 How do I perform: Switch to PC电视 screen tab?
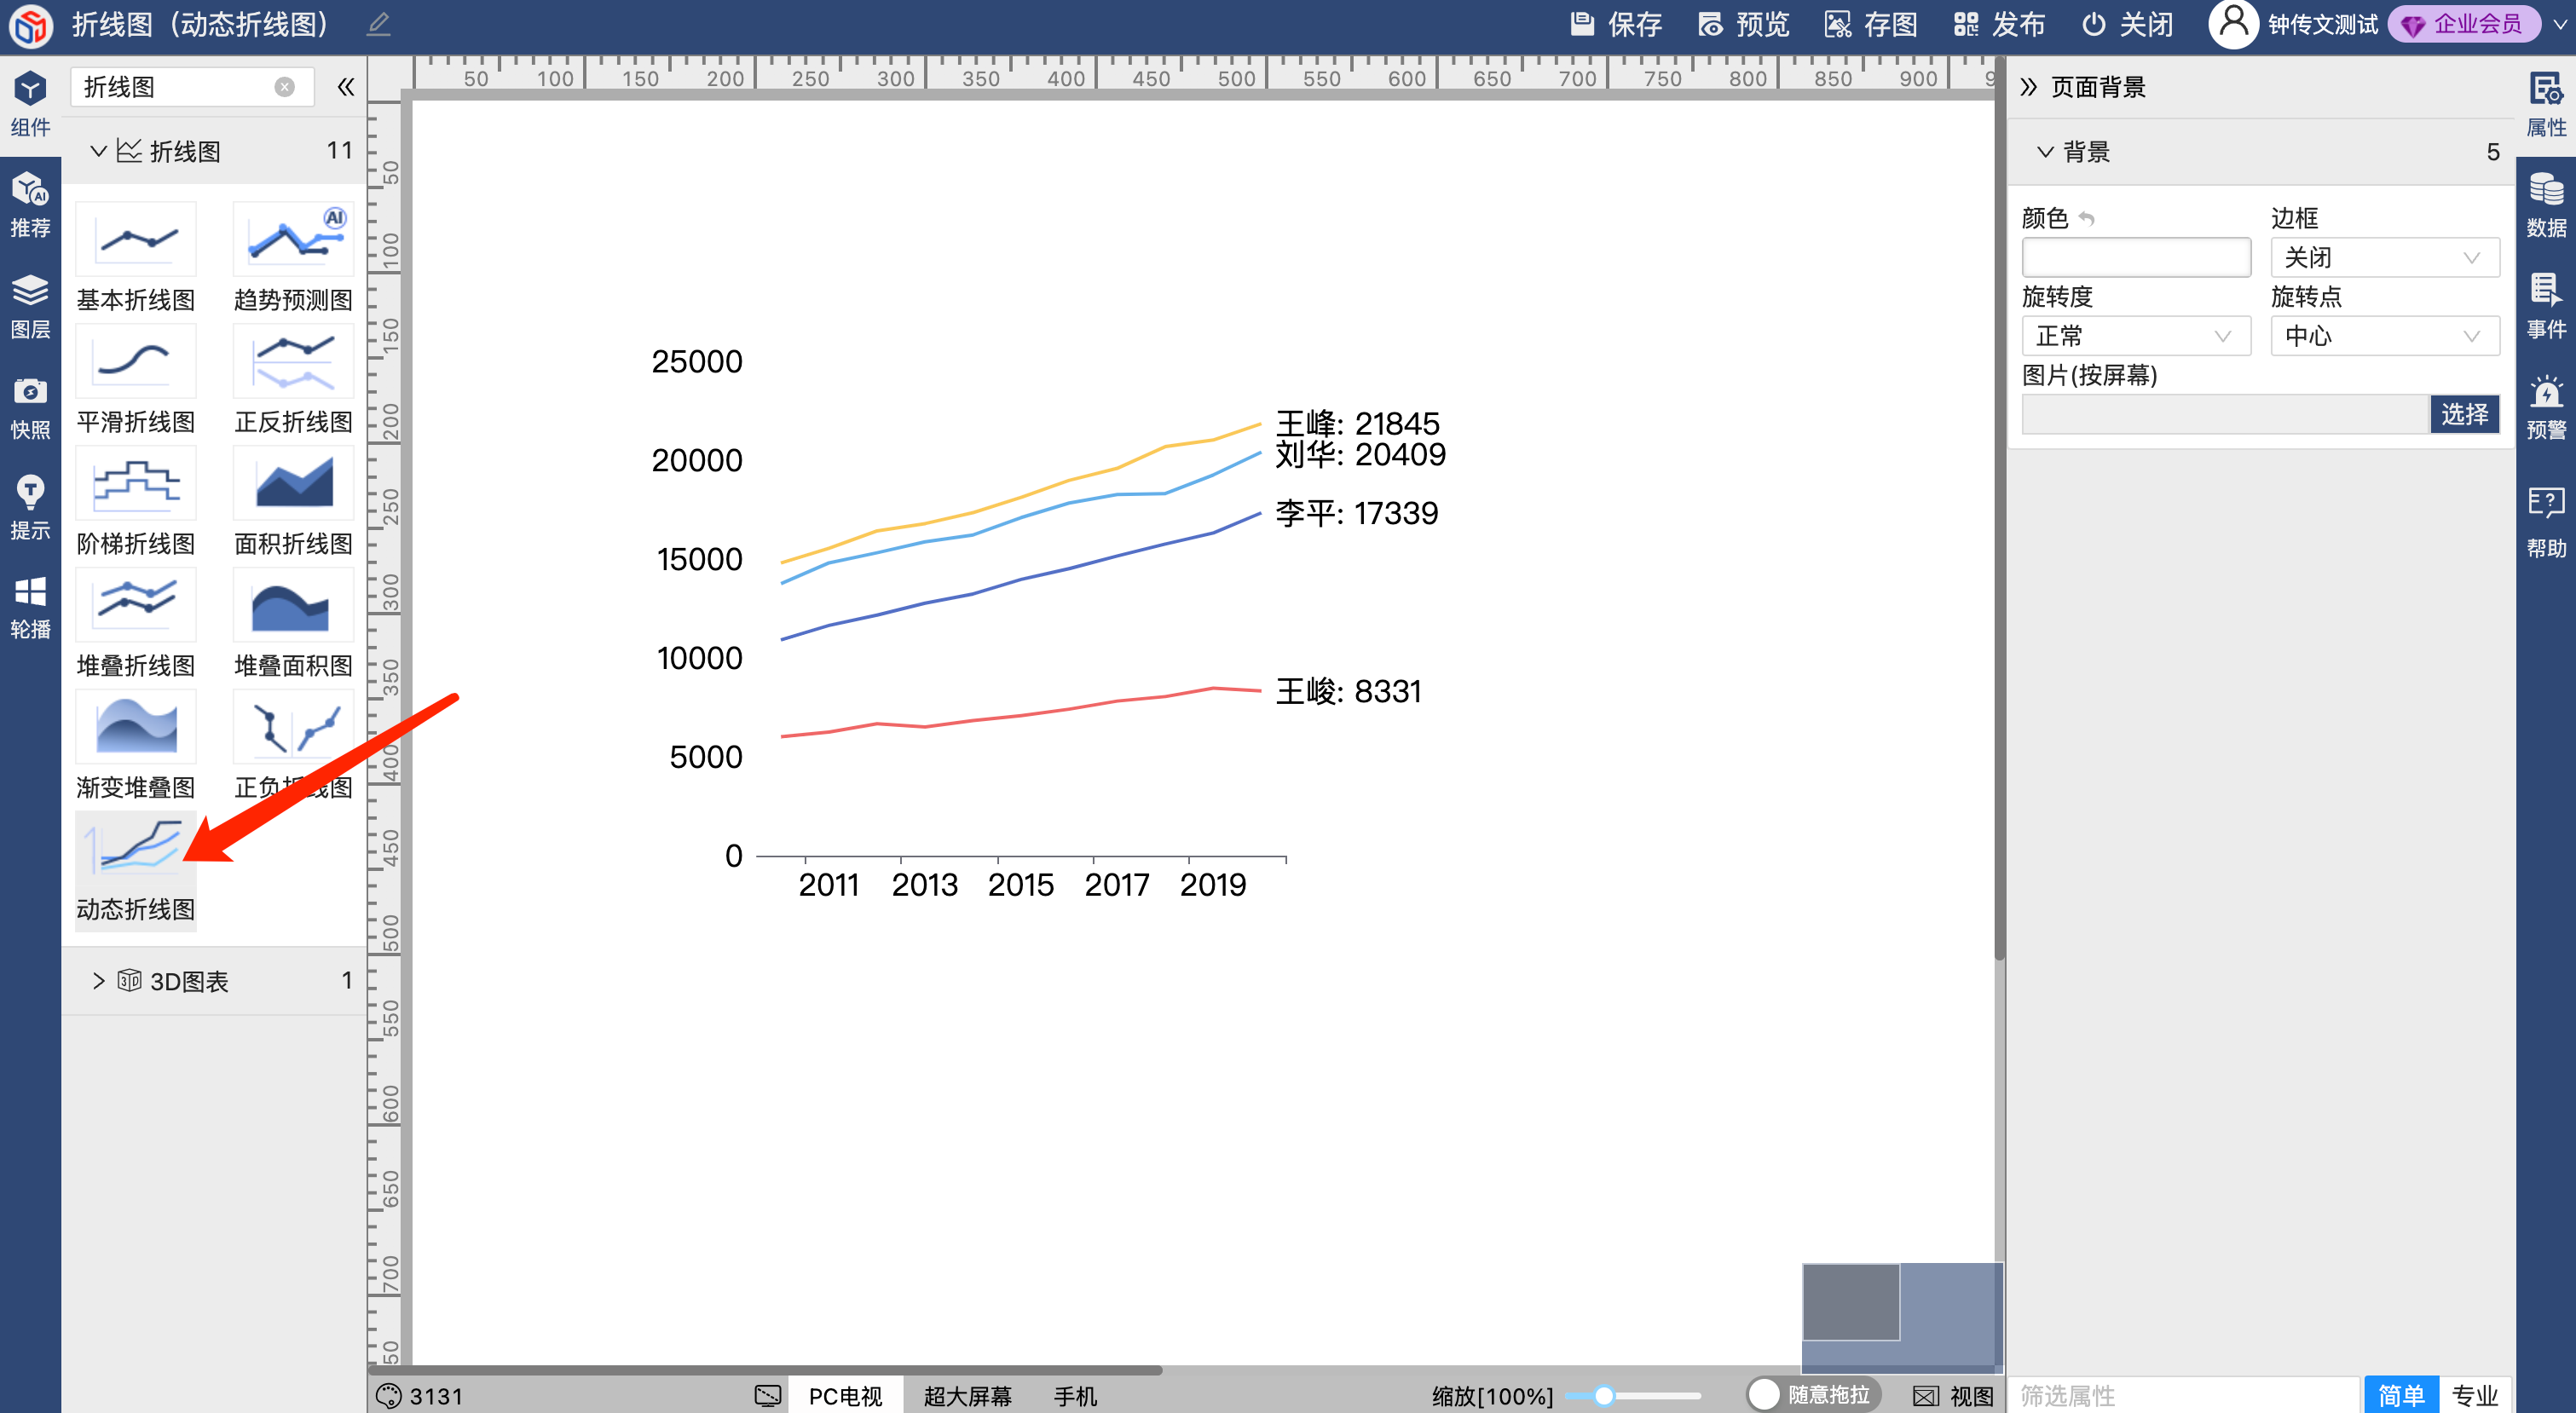[845, 1396]
